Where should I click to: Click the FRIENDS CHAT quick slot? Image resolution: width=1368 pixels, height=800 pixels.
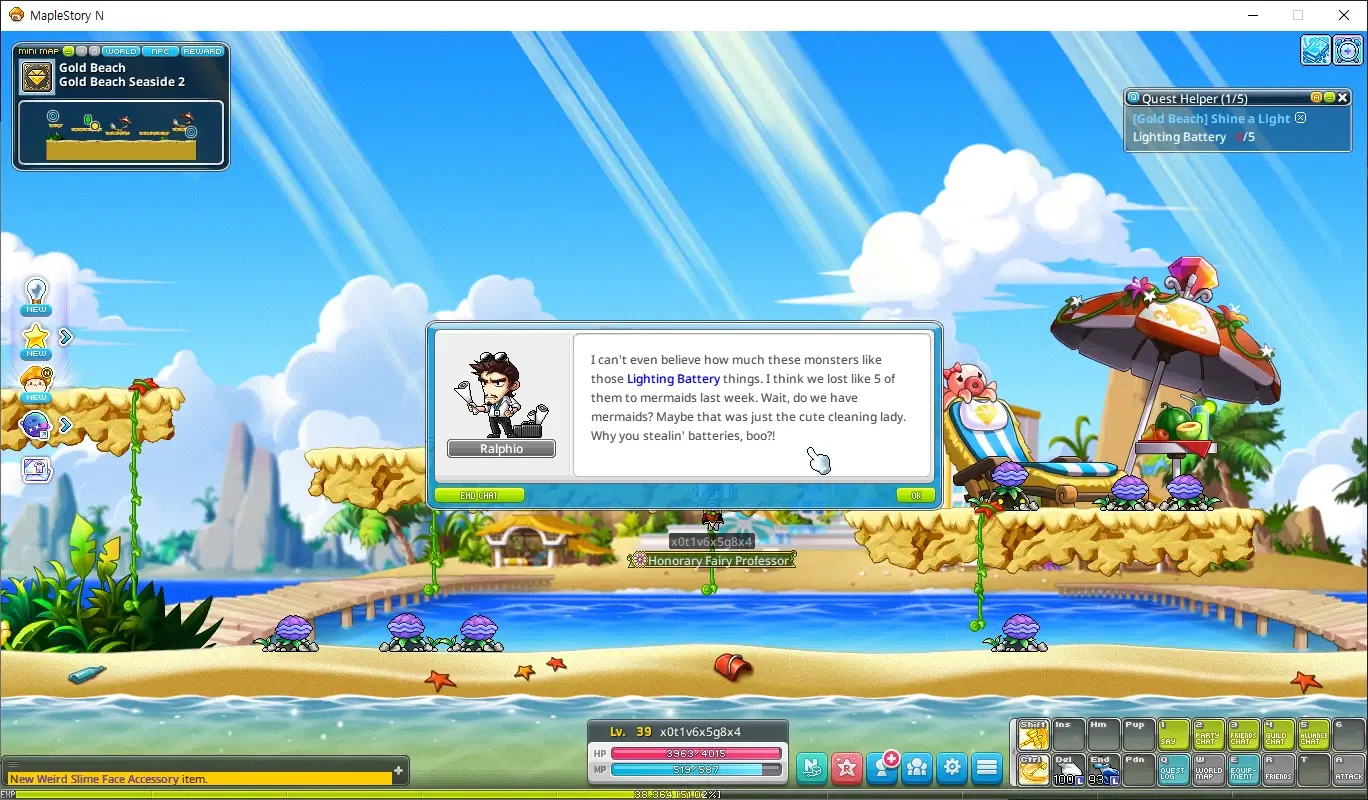click(1244, 735)
